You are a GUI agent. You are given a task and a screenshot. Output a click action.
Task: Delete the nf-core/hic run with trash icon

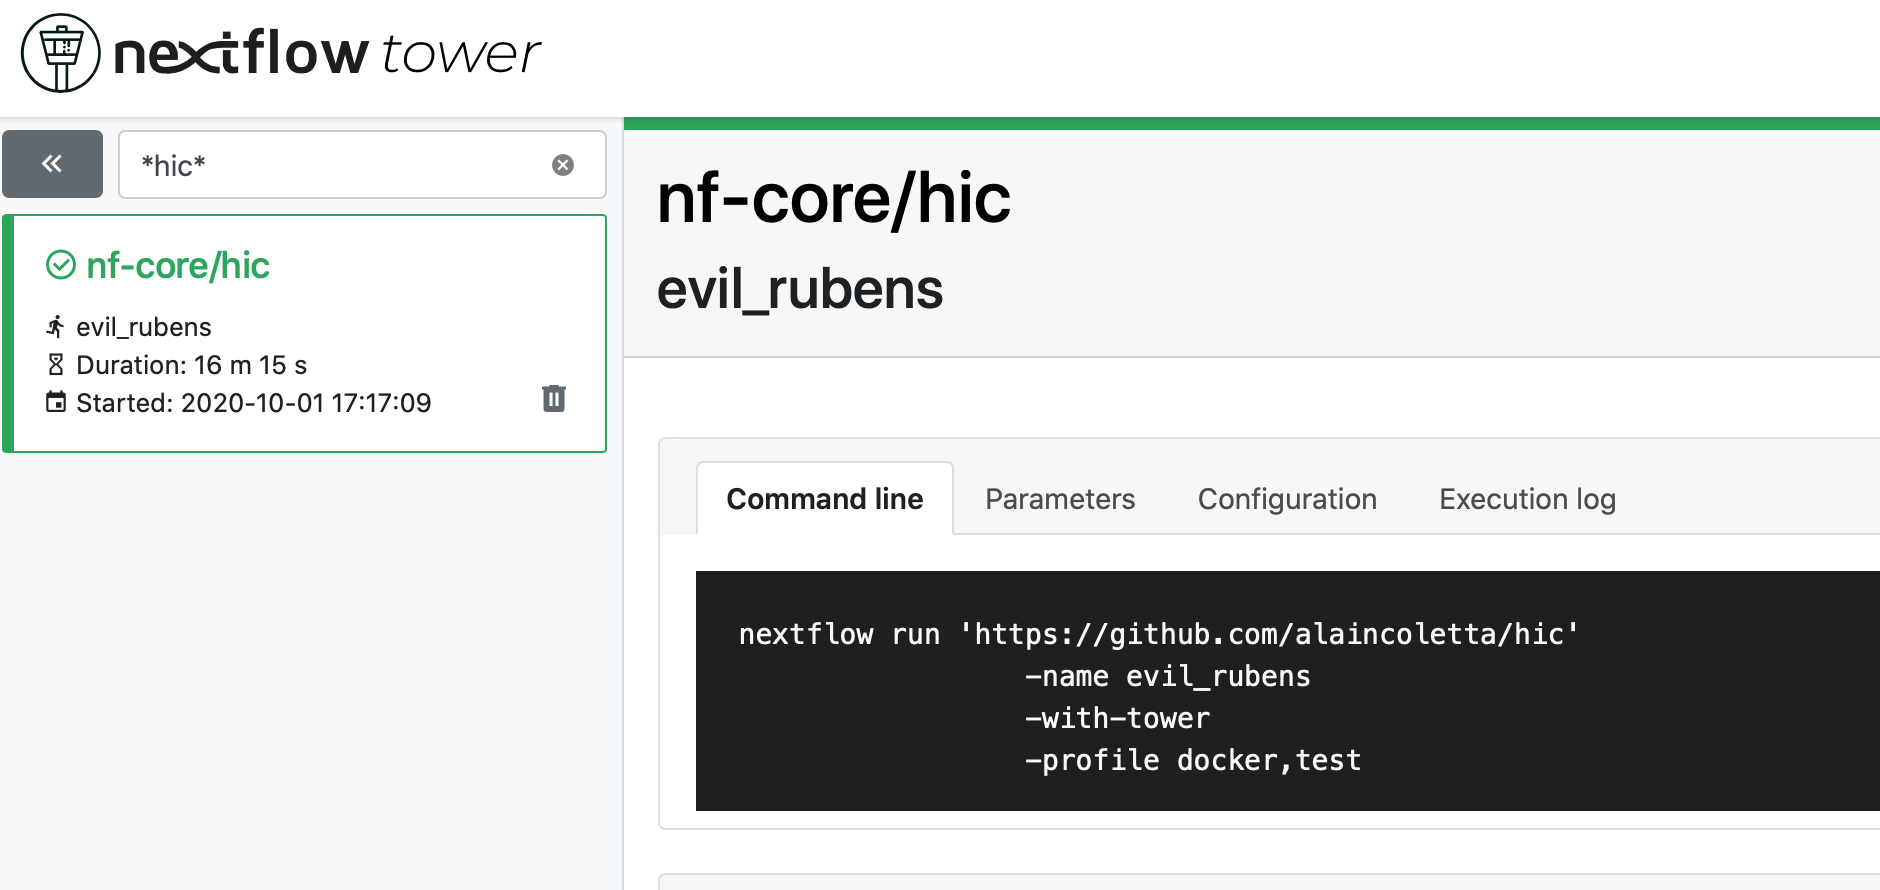554,399
